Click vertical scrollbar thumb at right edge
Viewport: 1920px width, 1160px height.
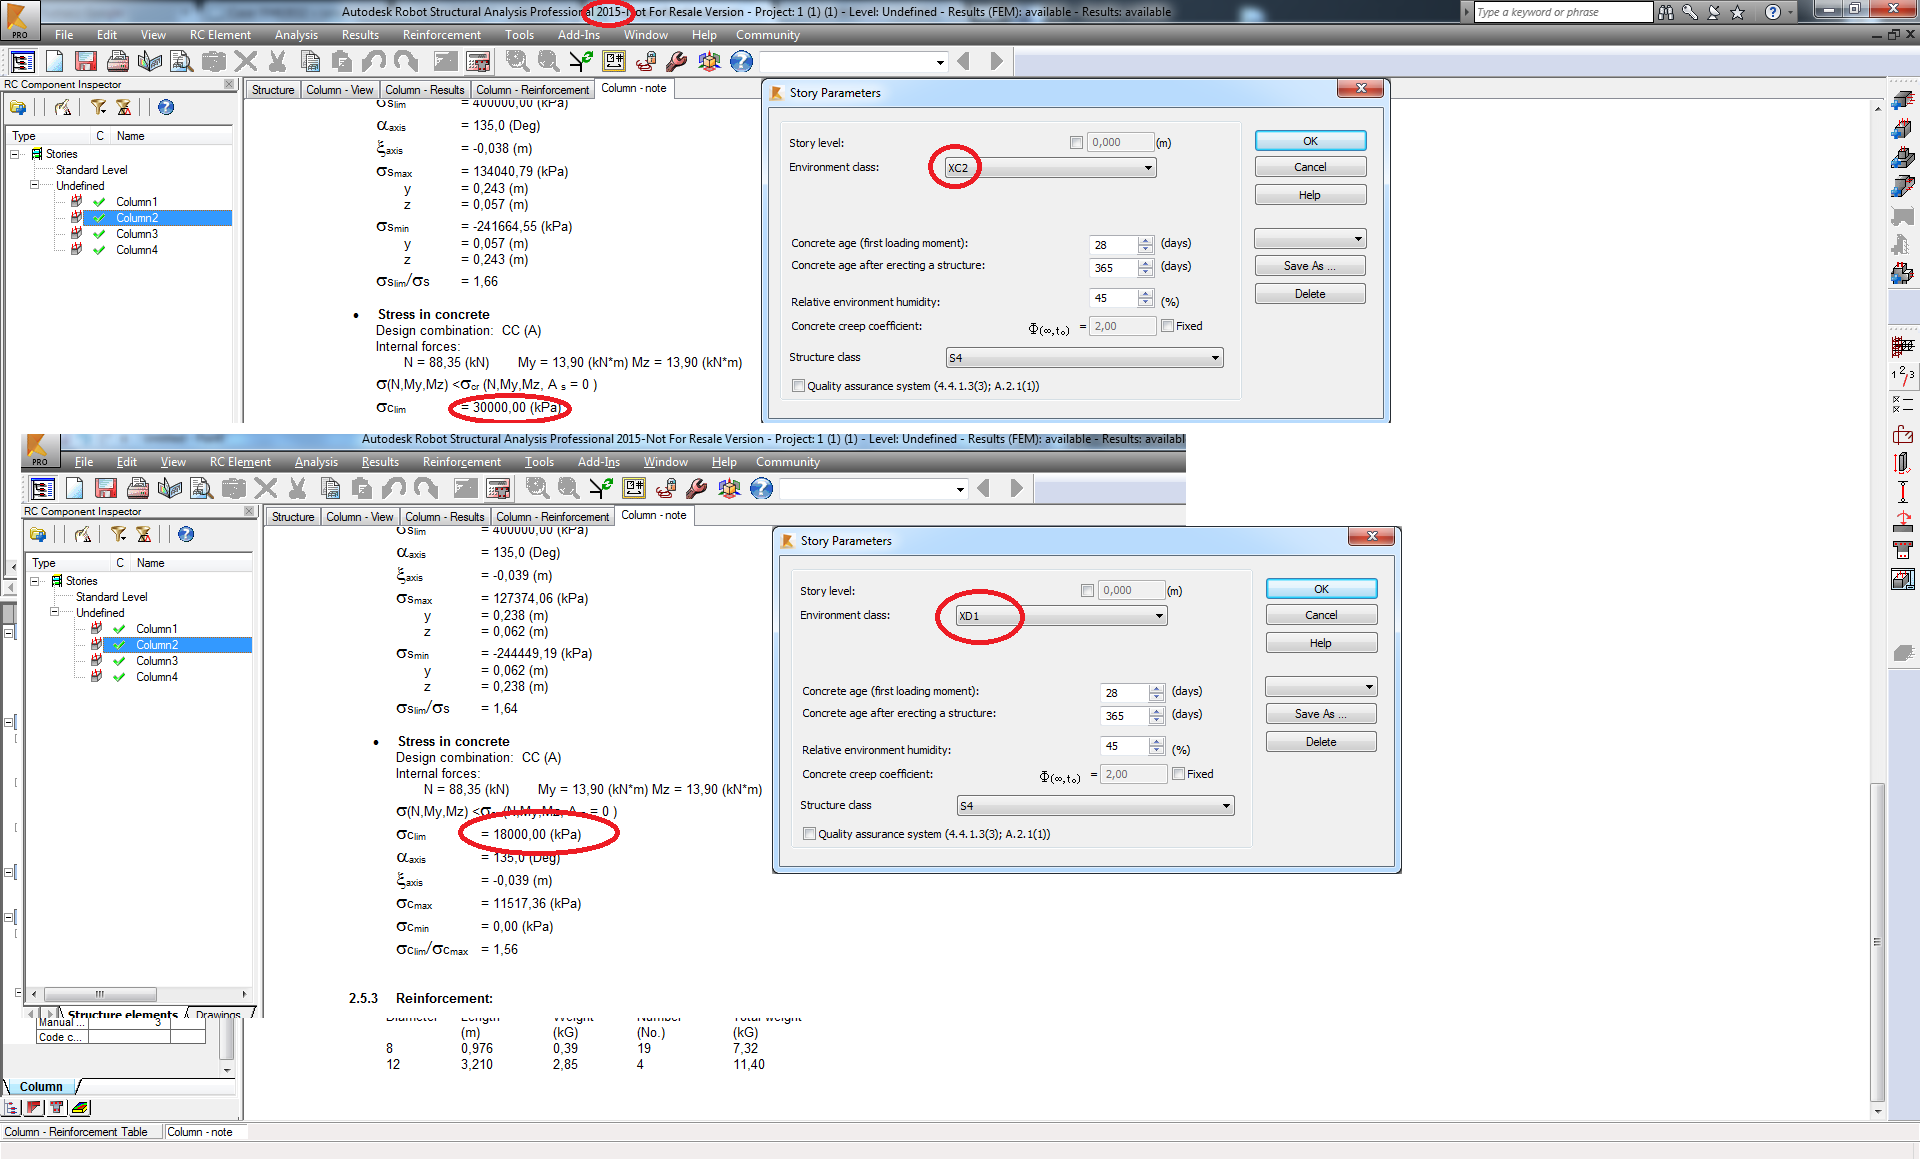coord(1877,940)
